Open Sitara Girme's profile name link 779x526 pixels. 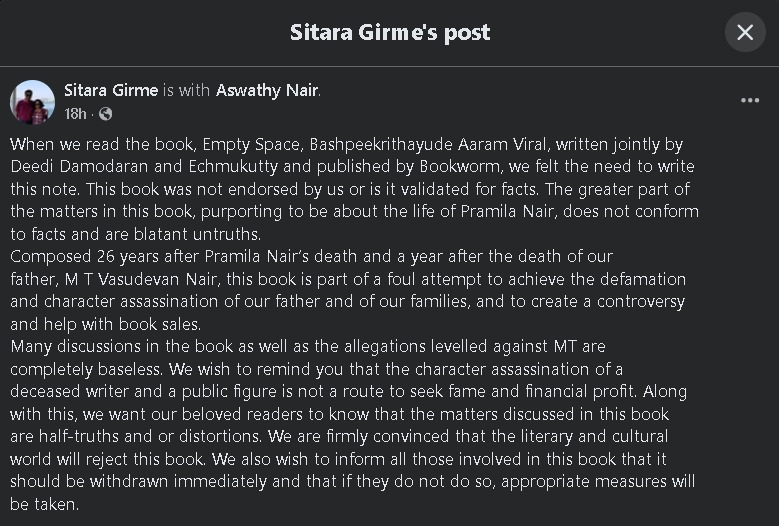[111, 90]
